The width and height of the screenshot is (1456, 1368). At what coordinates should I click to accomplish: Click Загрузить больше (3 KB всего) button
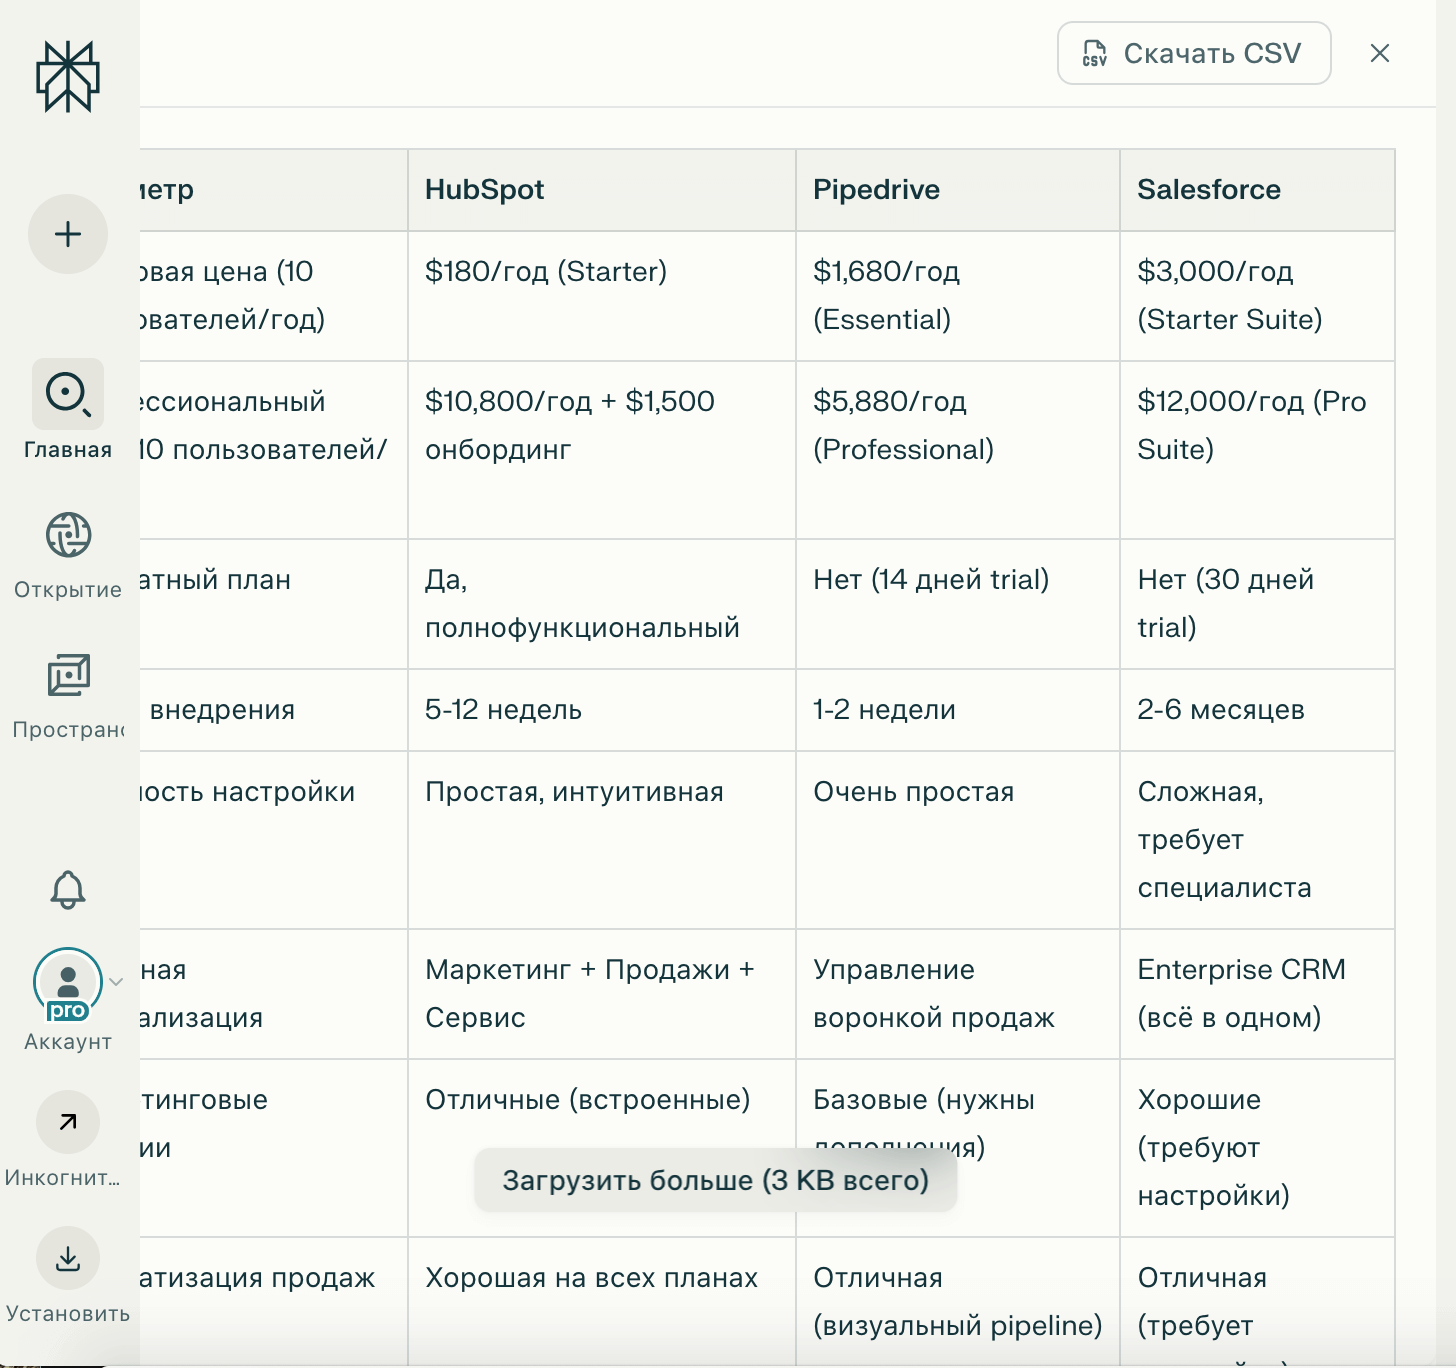click(x=715, y=1180)
